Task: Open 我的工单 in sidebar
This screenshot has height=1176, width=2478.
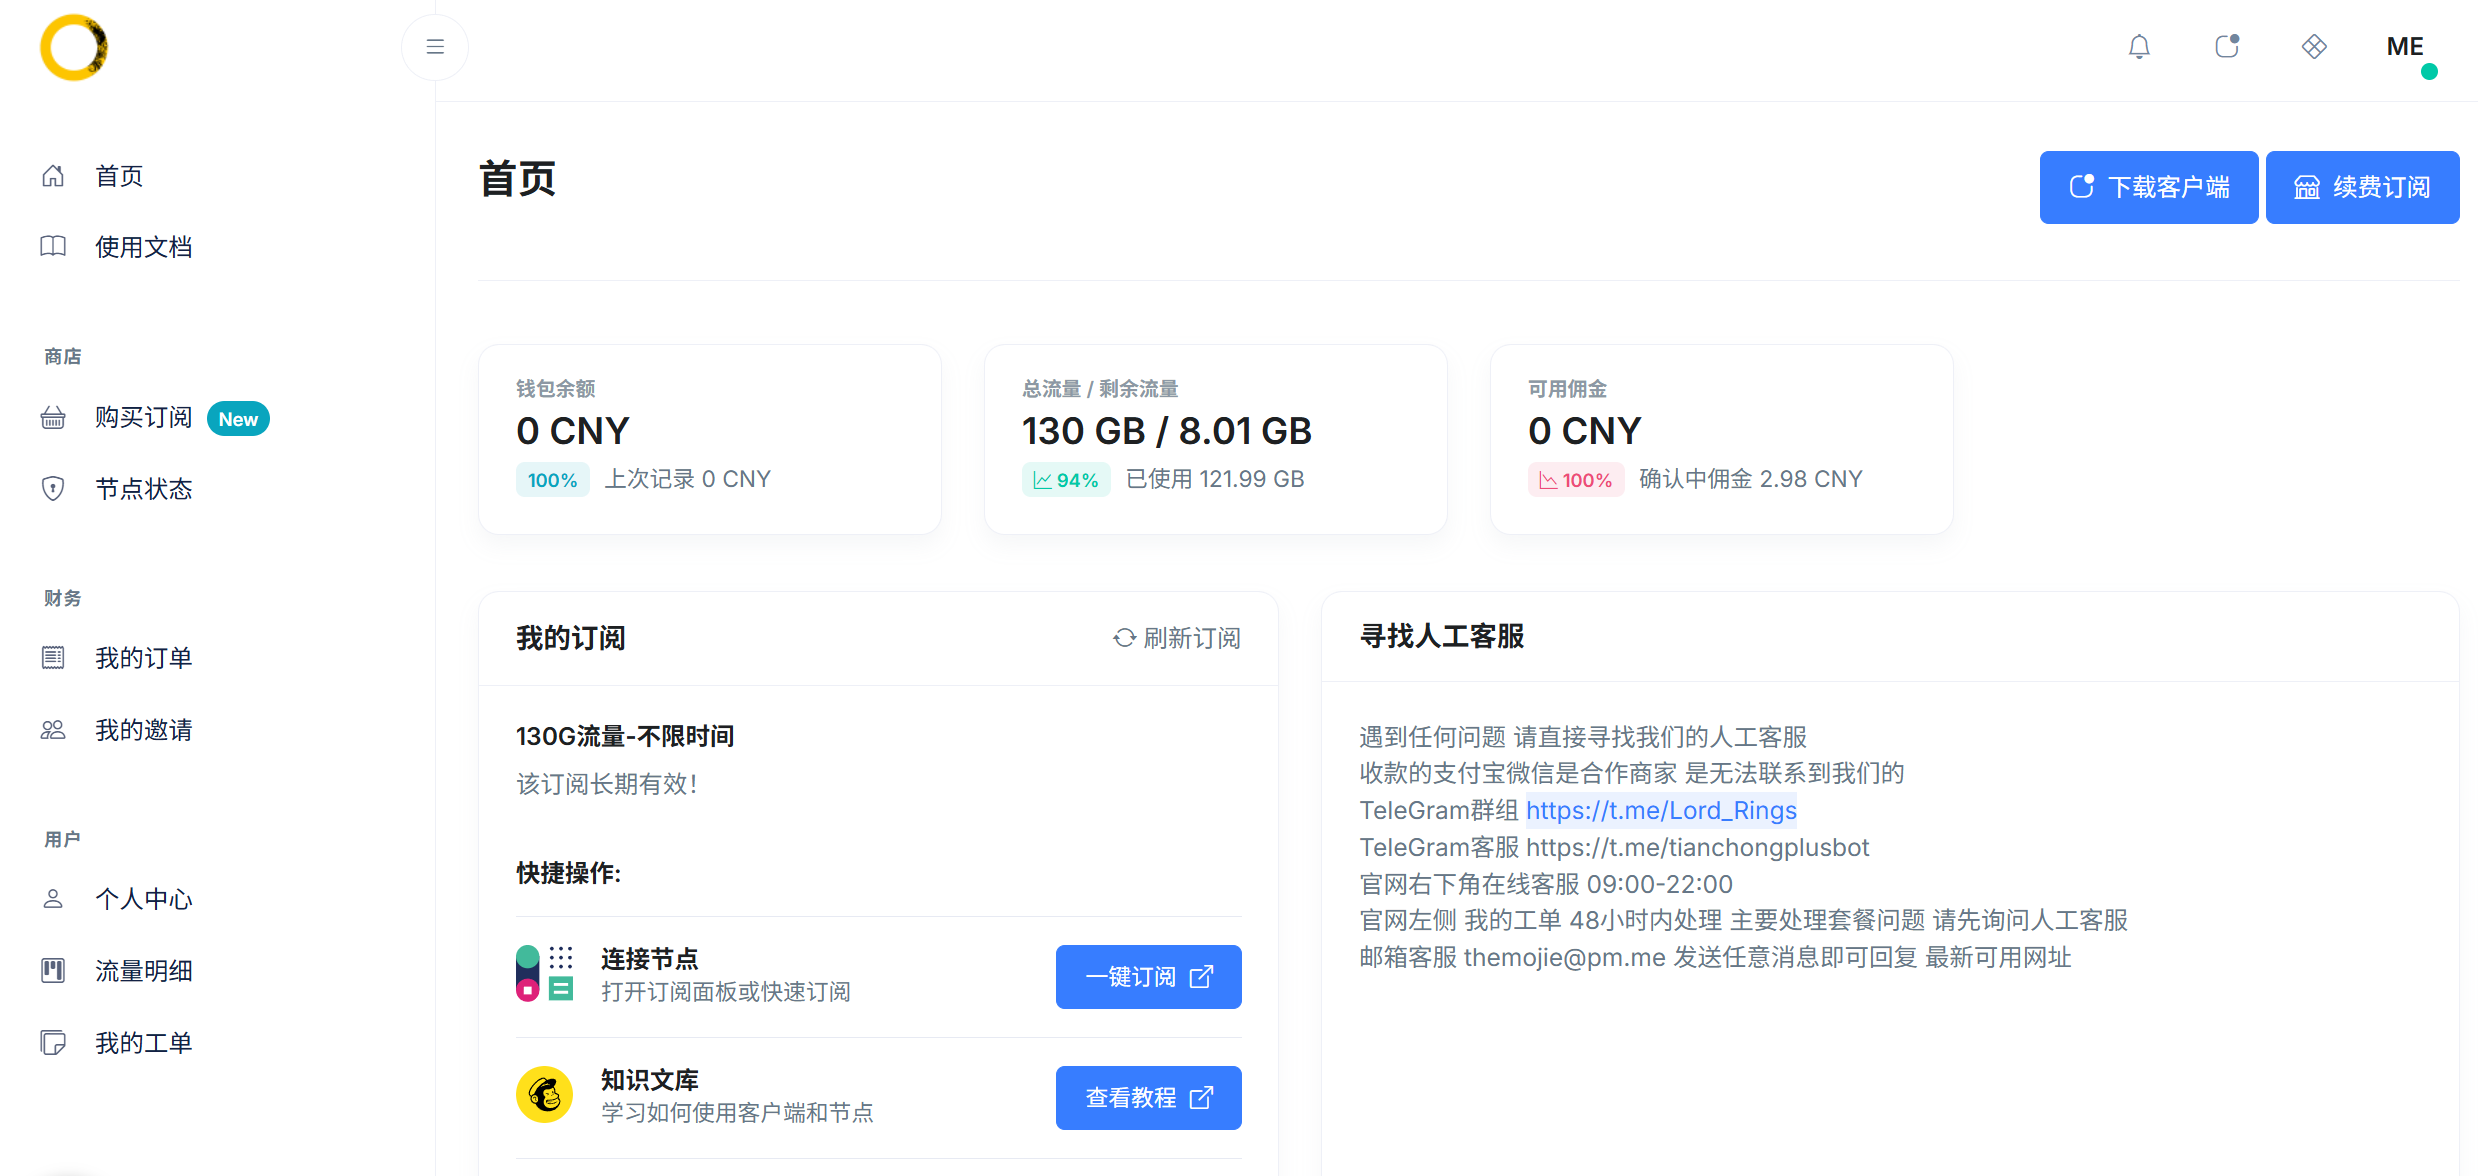Action: point(143,1043)
